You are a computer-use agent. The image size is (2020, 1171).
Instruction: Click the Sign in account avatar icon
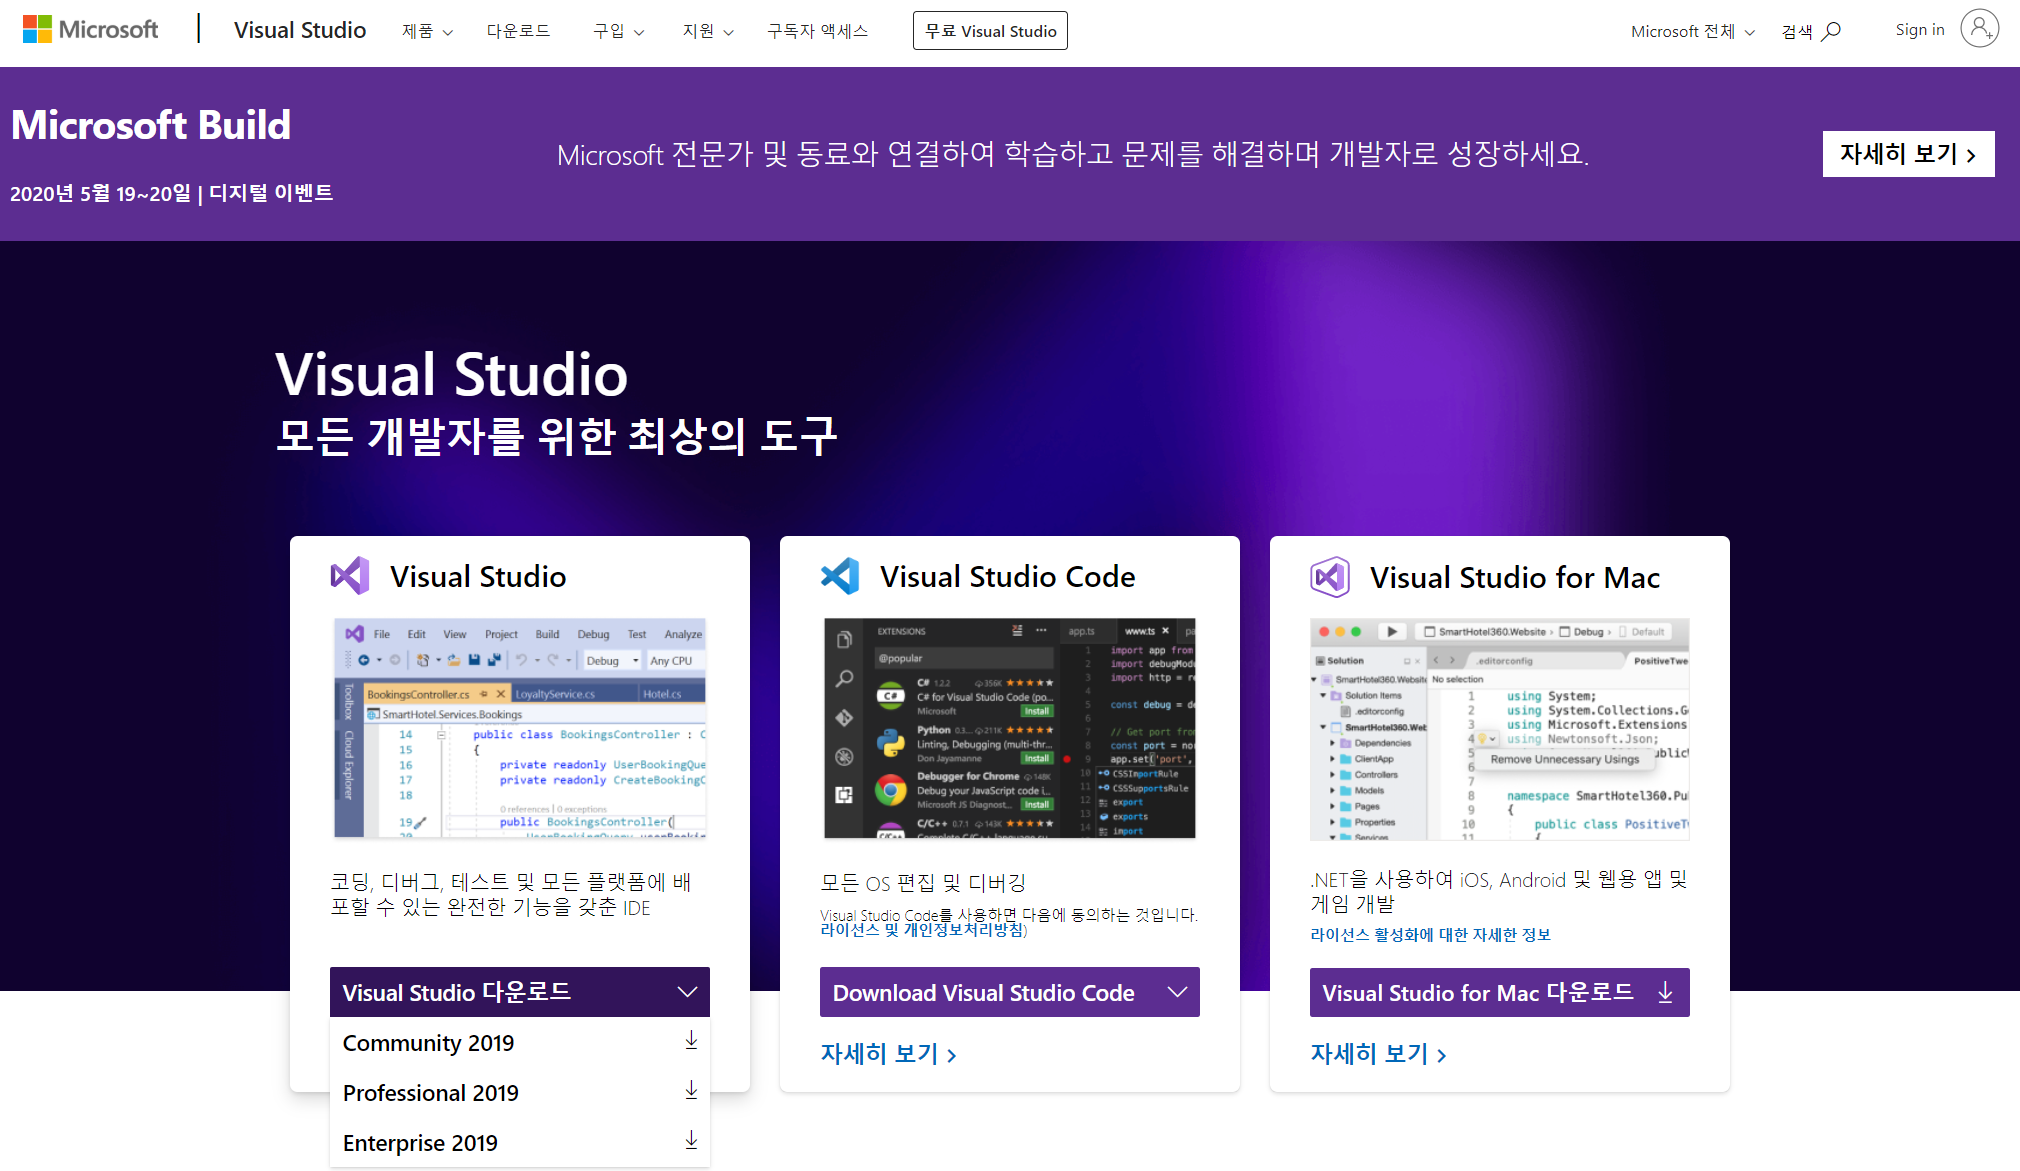(1979, 30)
